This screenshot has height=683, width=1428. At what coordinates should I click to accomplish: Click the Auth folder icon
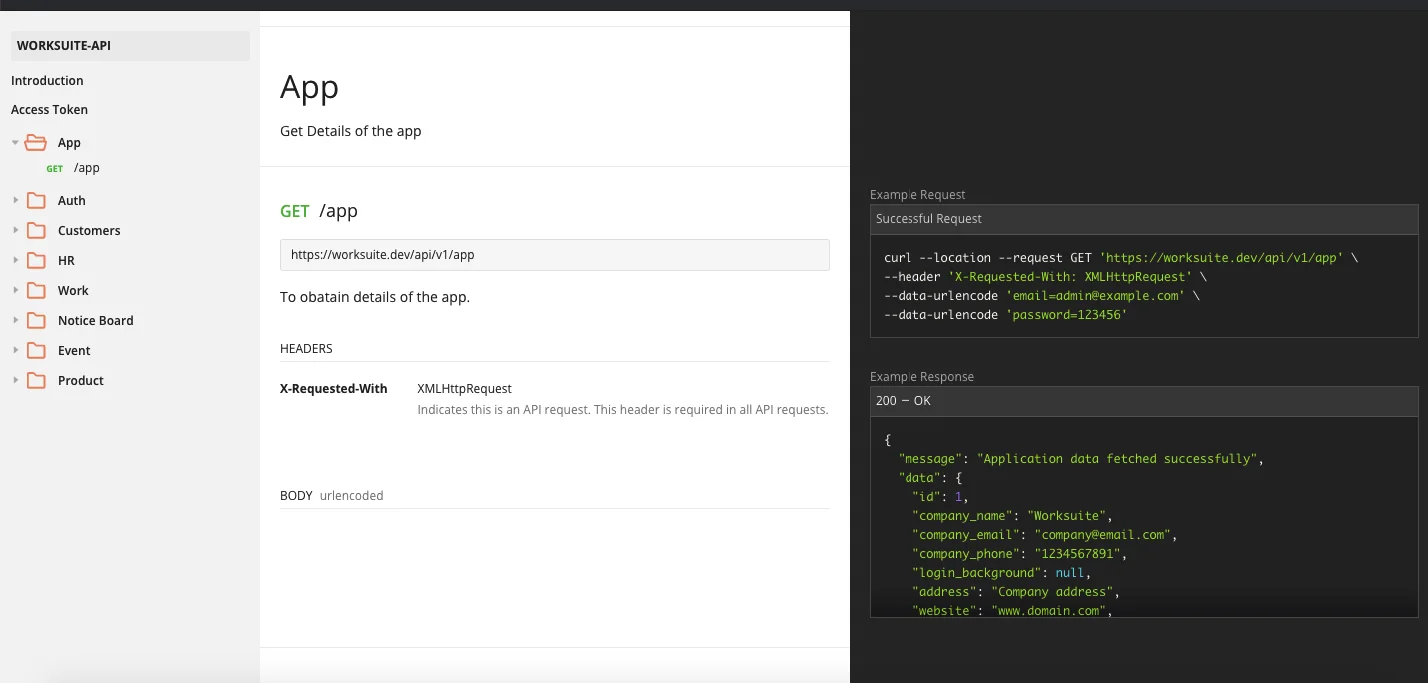37,201
